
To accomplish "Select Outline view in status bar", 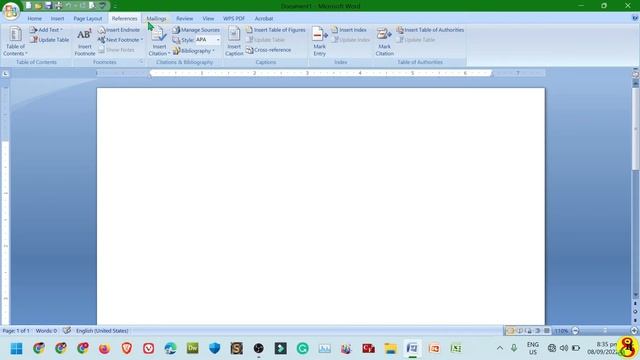I will (x=538, y=331).
